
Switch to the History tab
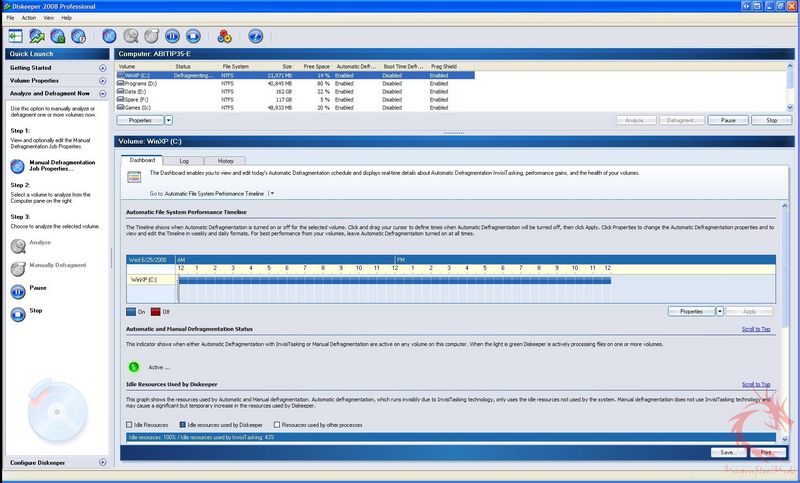coord(225,161)
